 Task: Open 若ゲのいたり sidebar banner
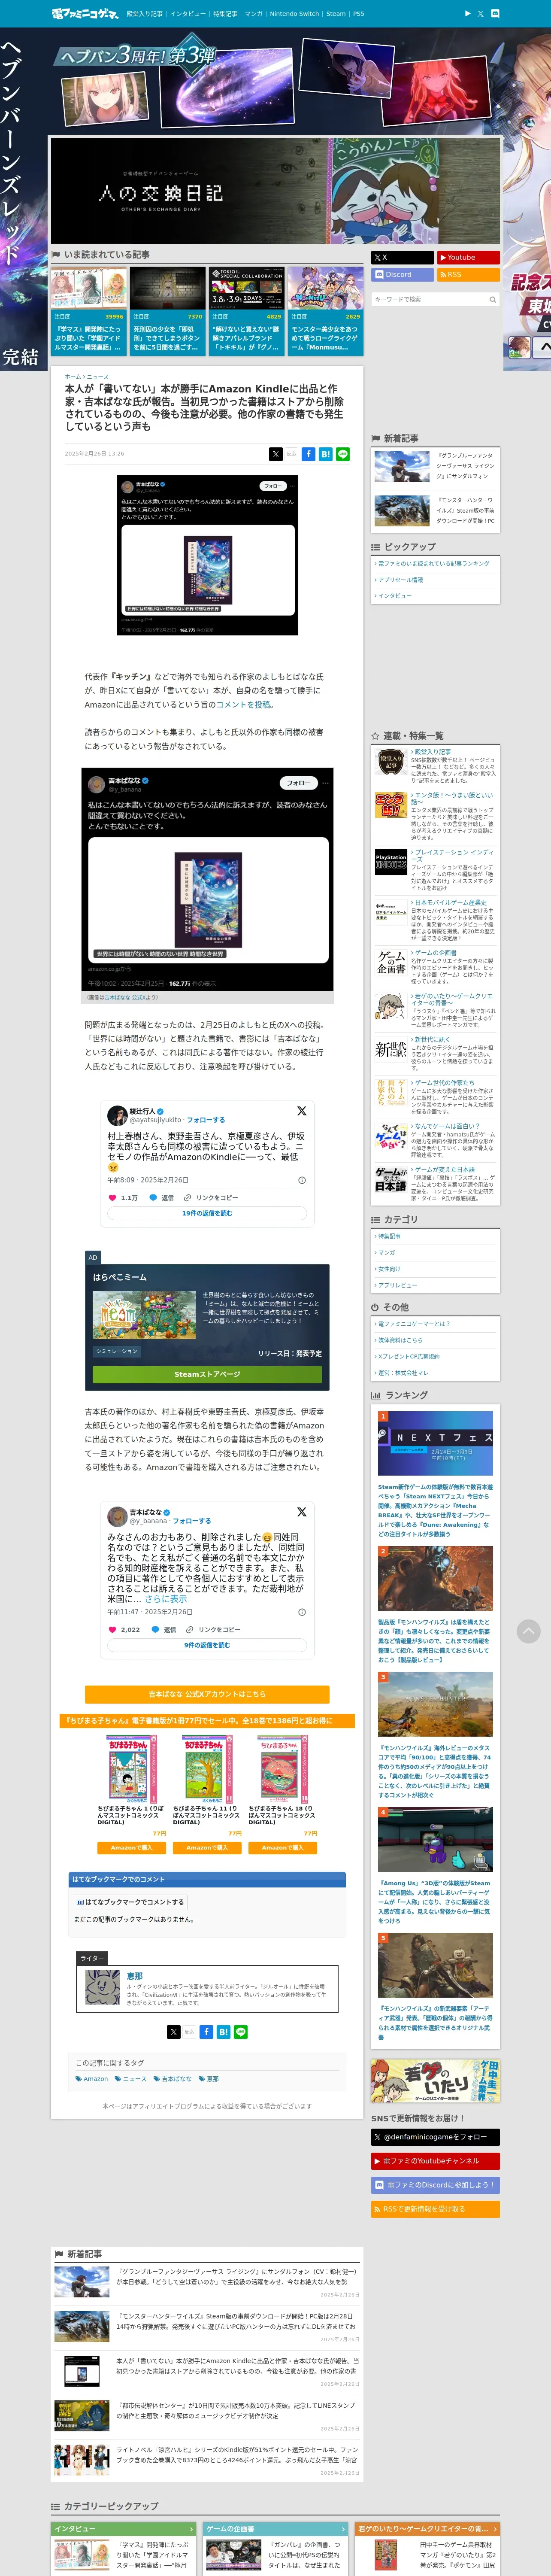(x=435, y=2082)
